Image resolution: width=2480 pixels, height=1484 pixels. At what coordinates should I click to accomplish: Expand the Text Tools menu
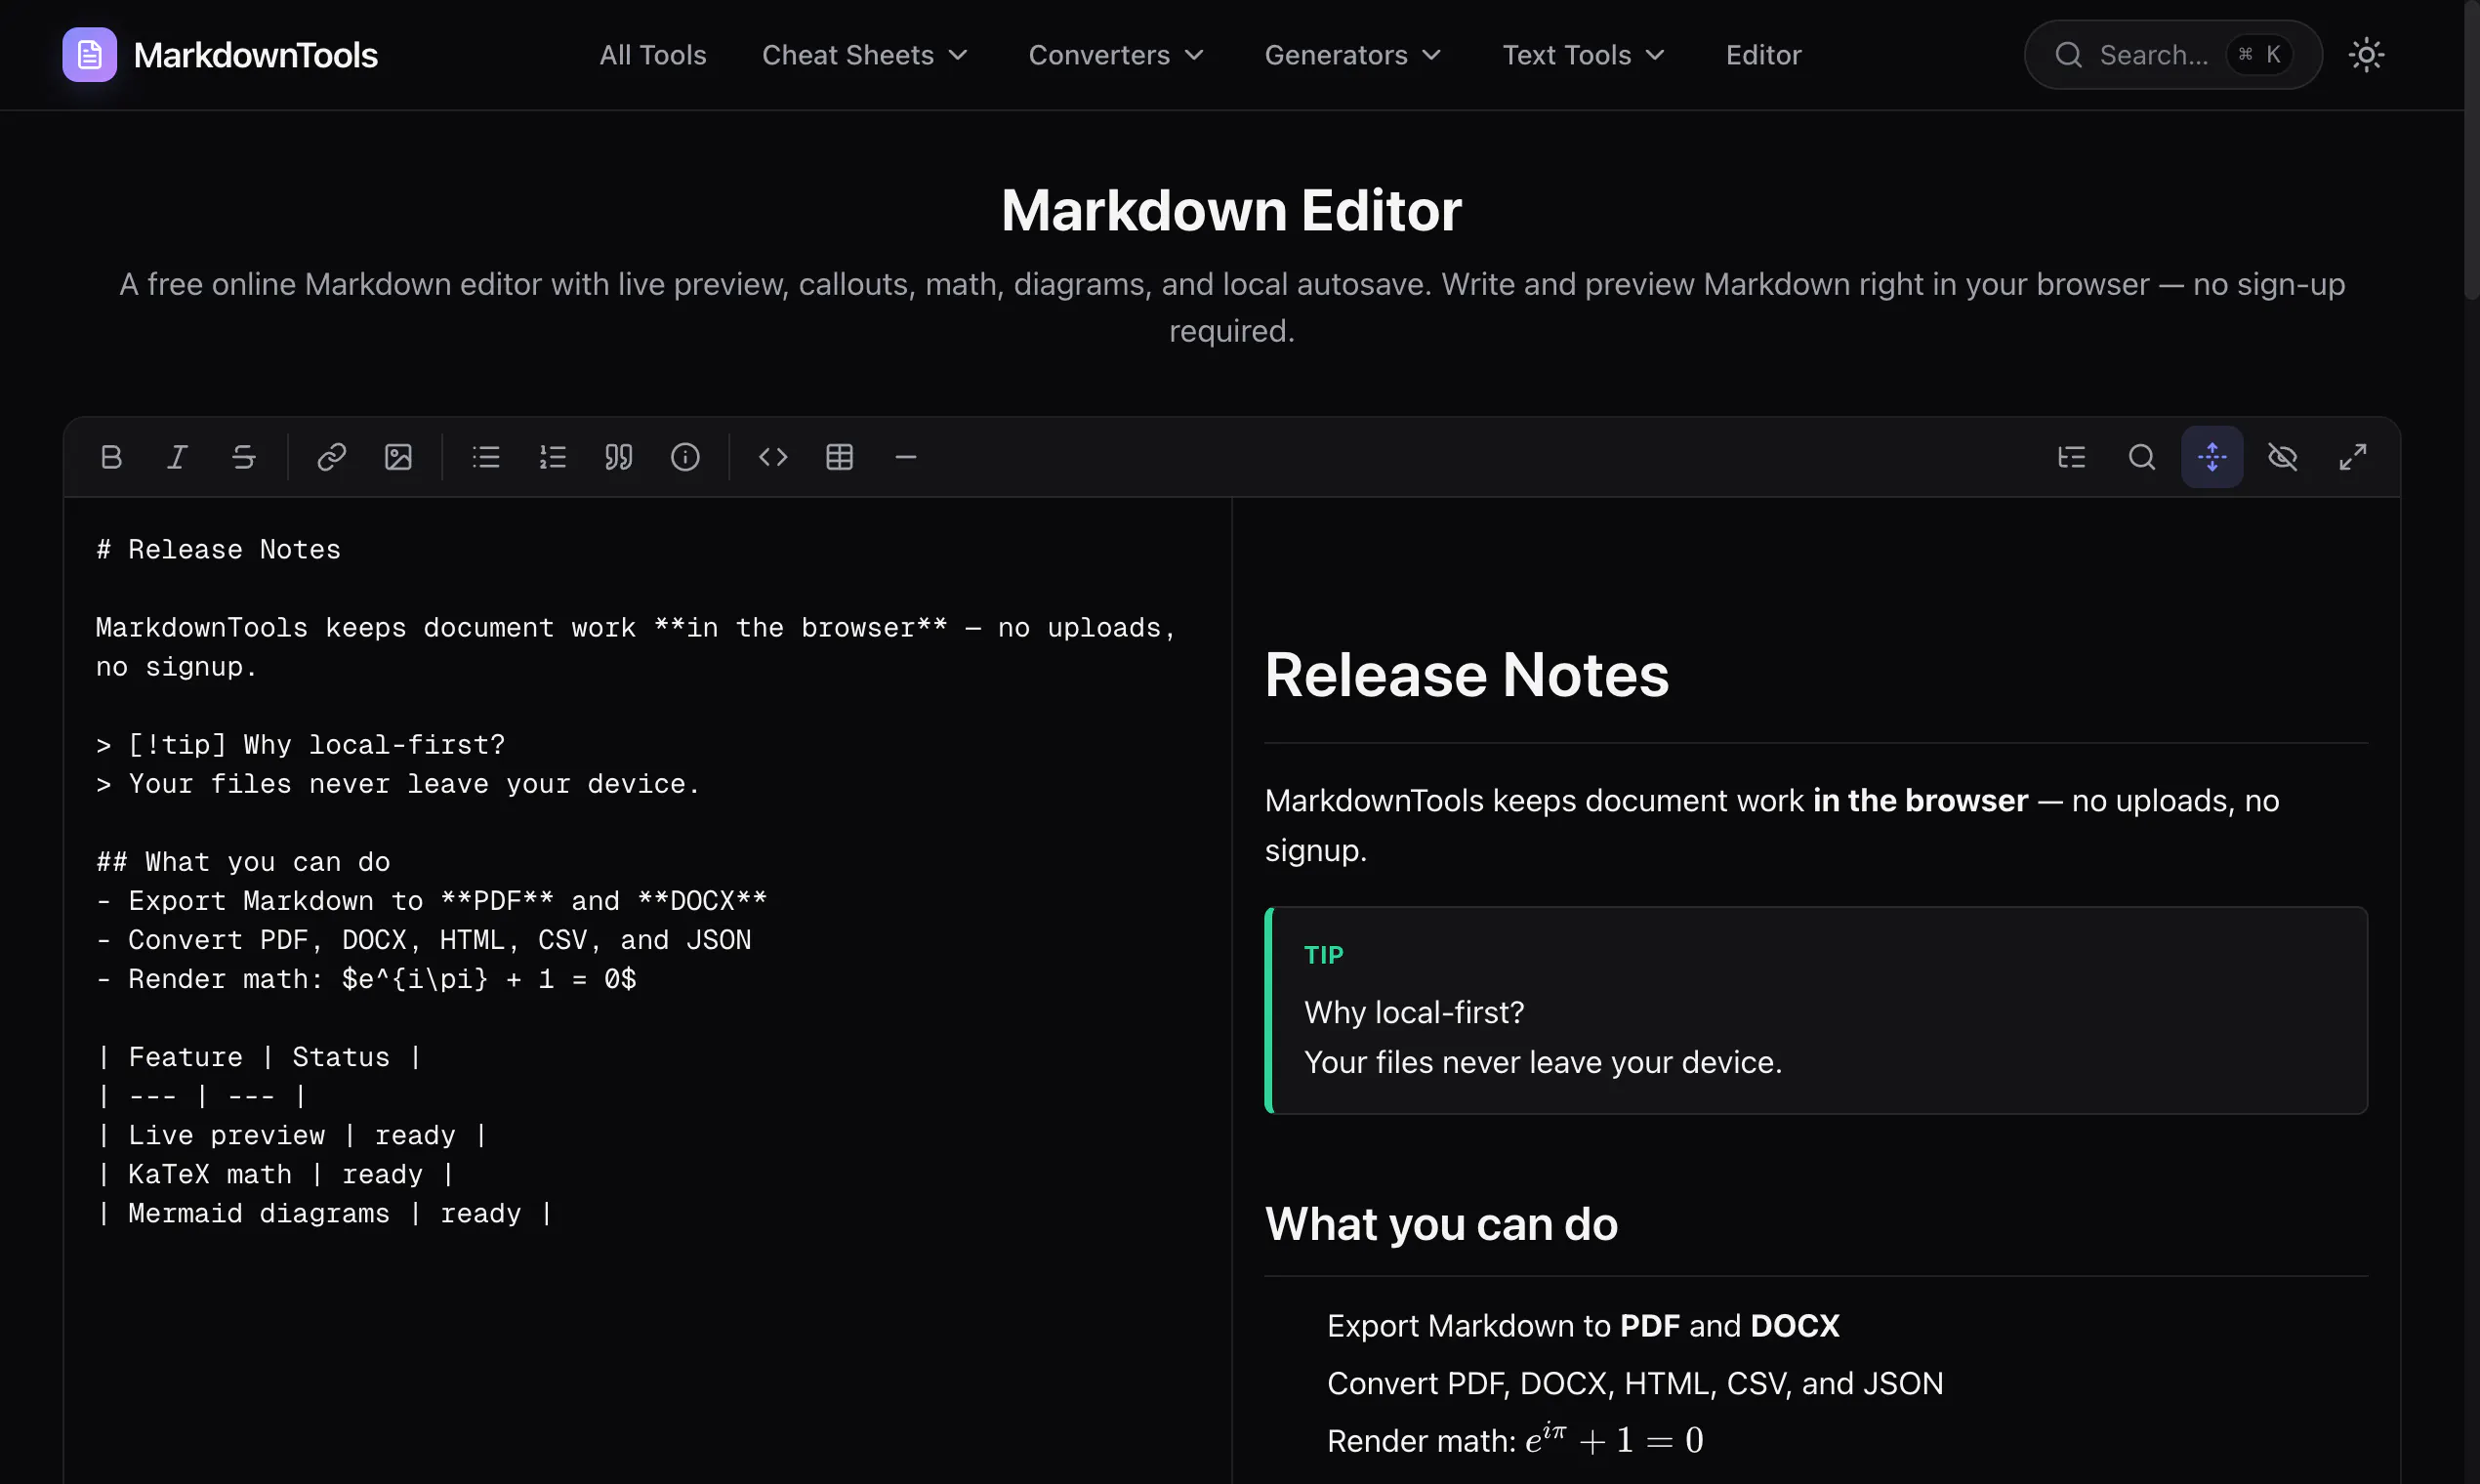click(1583, 55)
